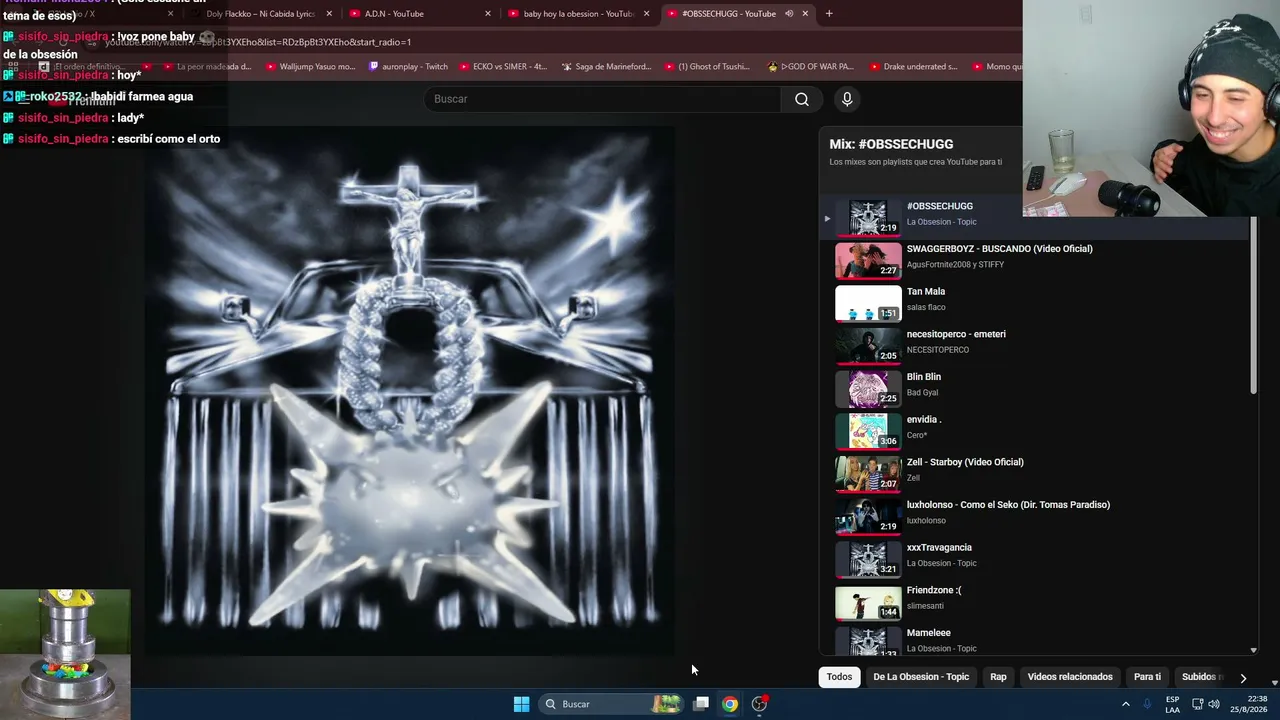Screen dimensions: 1280x720
Task: Show more filter chips with right arrow
Action: click(1243, 678)
